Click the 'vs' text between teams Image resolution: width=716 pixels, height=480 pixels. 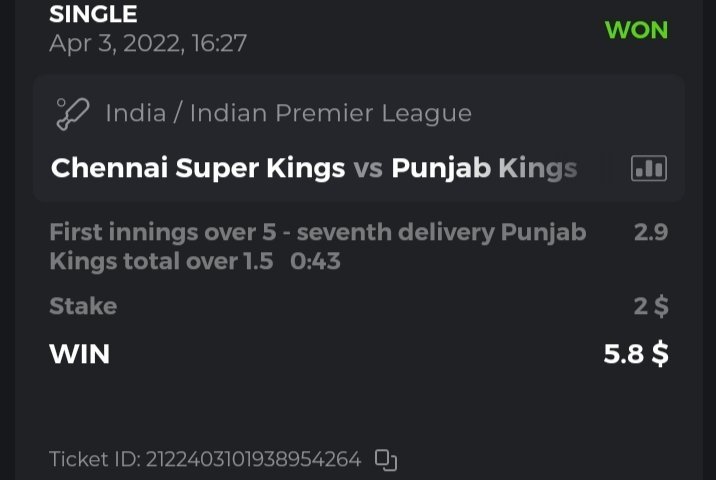click(368, 168)
